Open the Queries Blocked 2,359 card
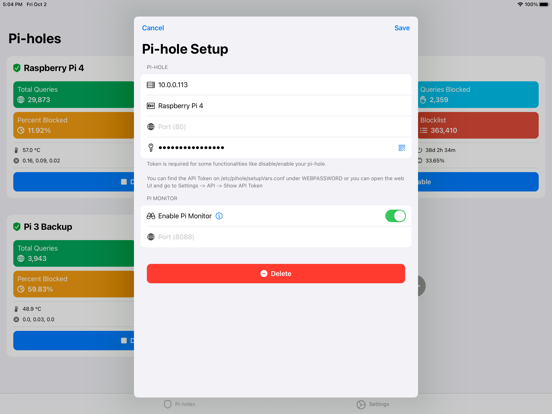Viewport: 552px width, 414px height. [478, 94]
